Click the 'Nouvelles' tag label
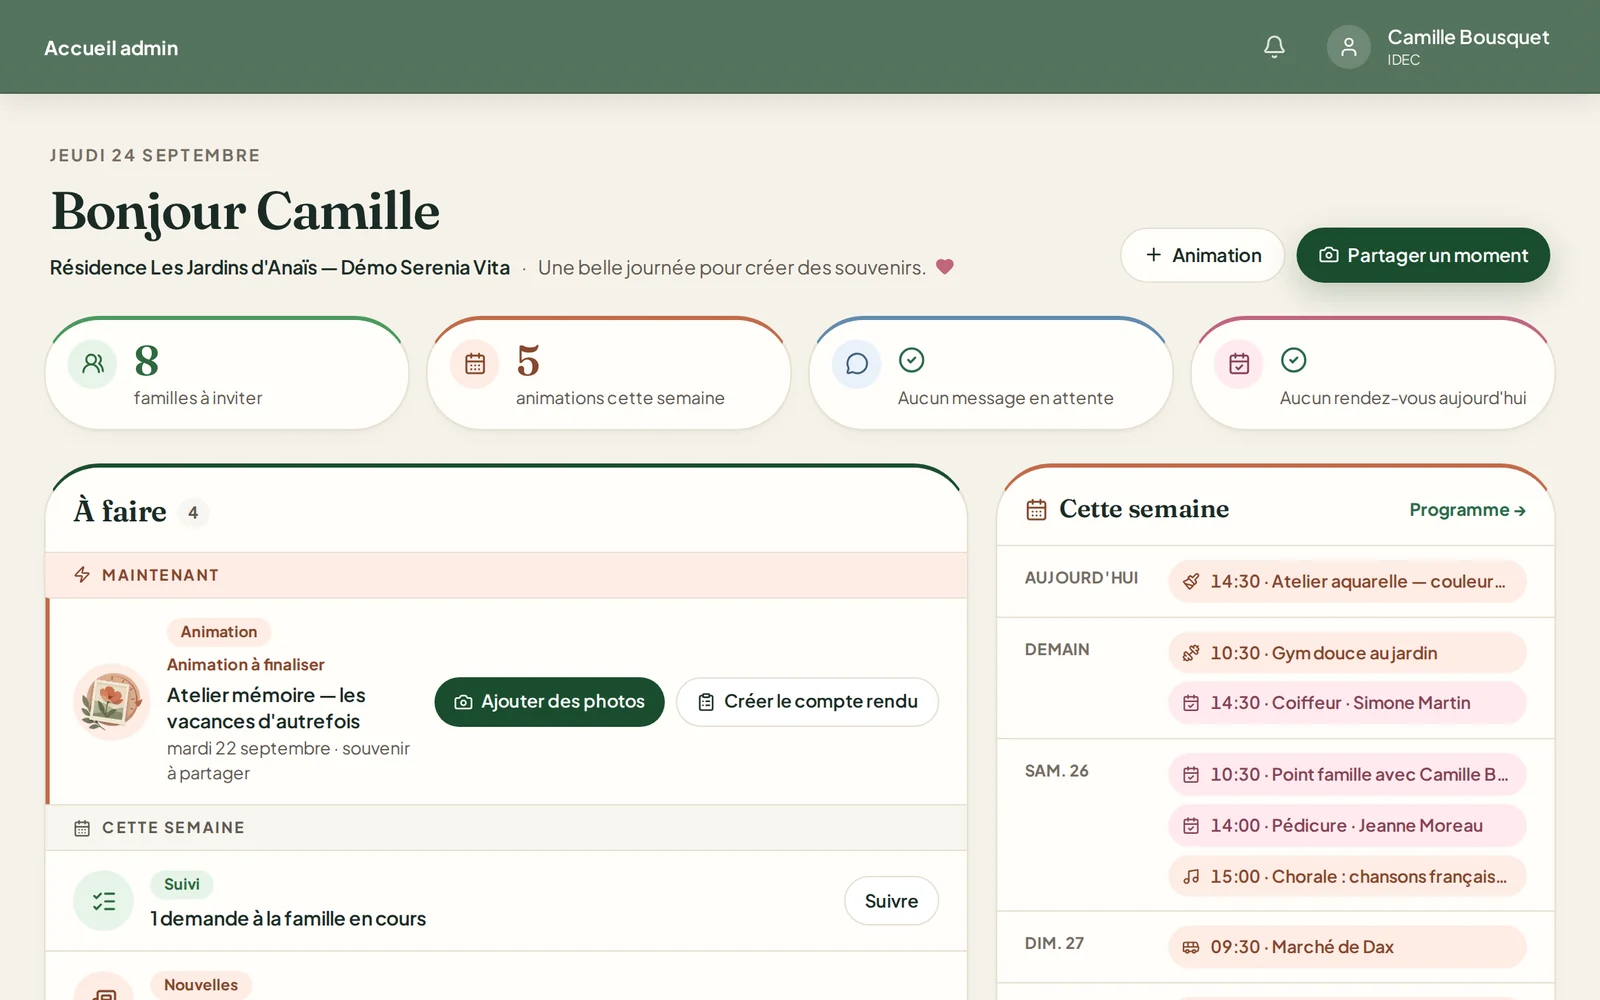This screenshot has height=1000, width=1600. (201, 985)
